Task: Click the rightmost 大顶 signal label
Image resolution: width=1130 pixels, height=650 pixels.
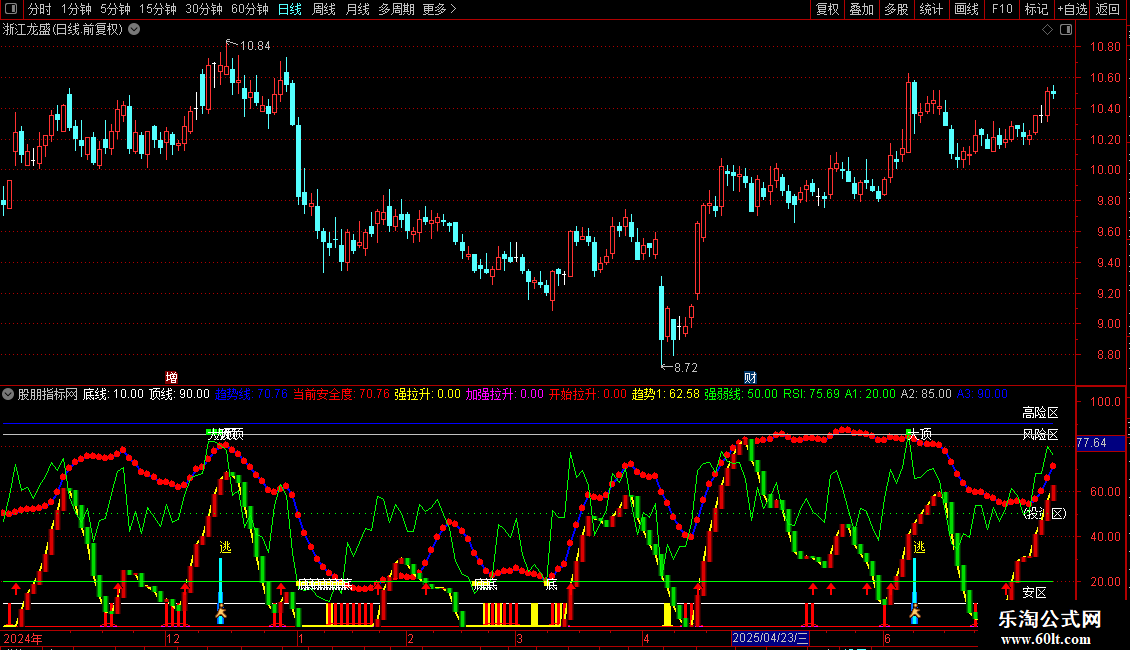Action: (920, 435)
